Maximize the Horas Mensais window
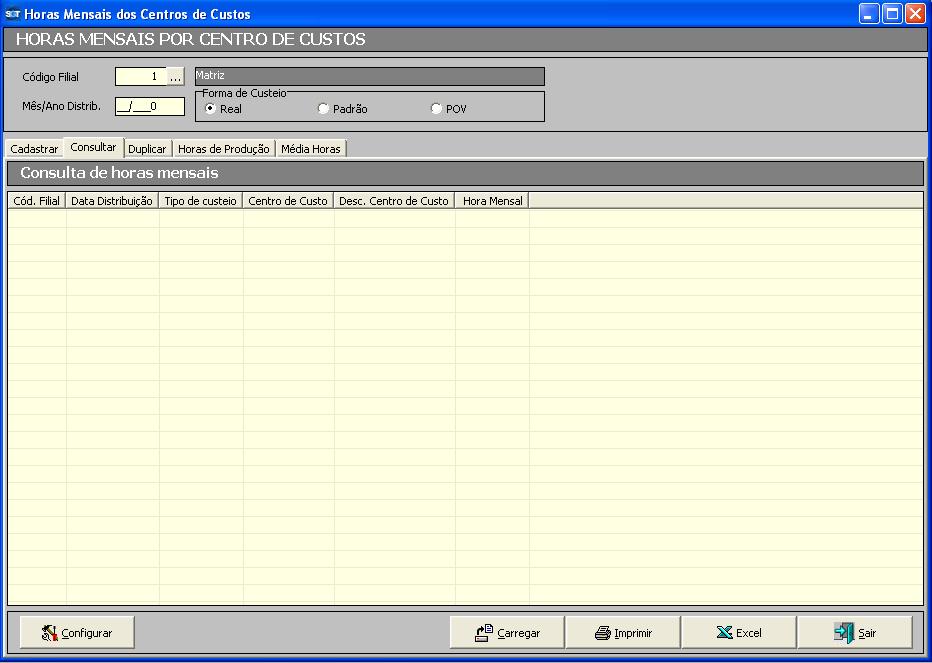The width and height of the screenshot is (932, 663). tap(891, 14)
